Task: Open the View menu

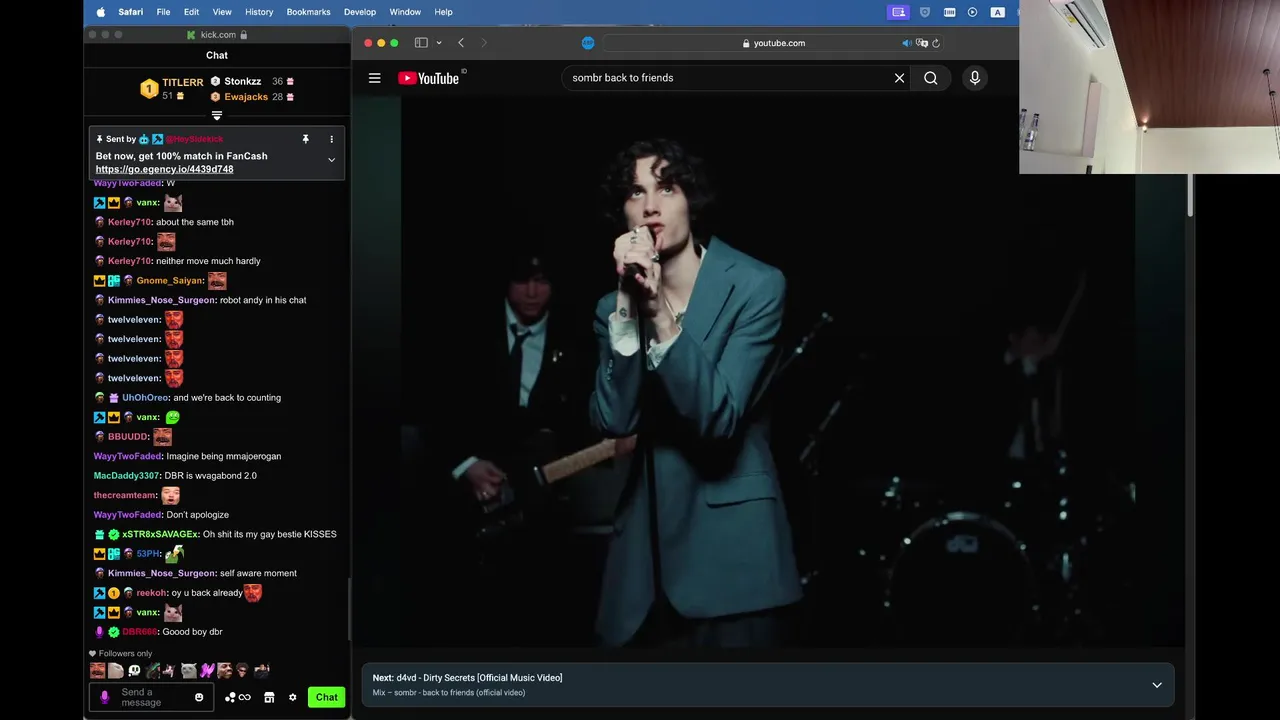Action: (x=222, y=12)
